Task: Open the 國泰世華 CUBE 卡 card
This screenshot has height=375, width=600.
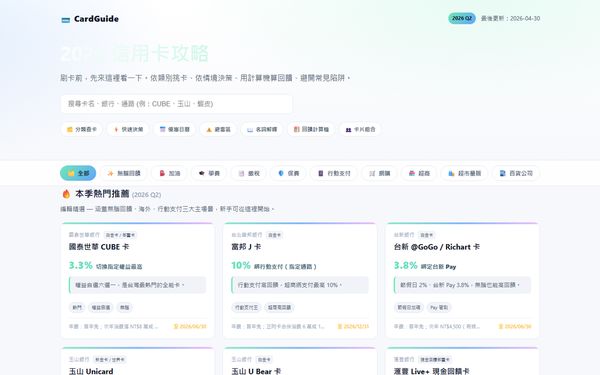Action: click(x=137, y=280)
